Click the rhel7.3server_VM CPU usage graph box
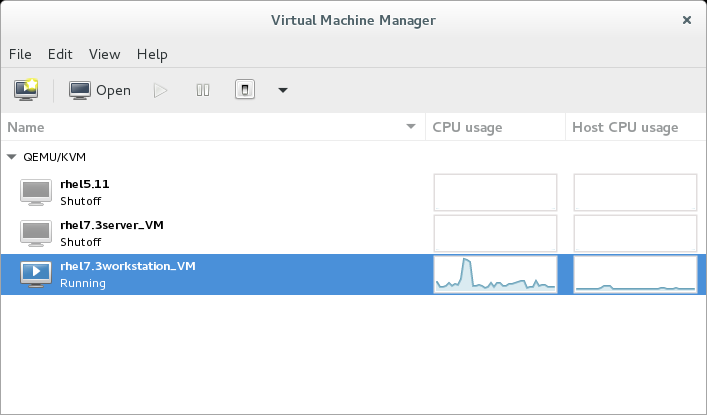This screenshot has height=415, width=707. [496, 233]
